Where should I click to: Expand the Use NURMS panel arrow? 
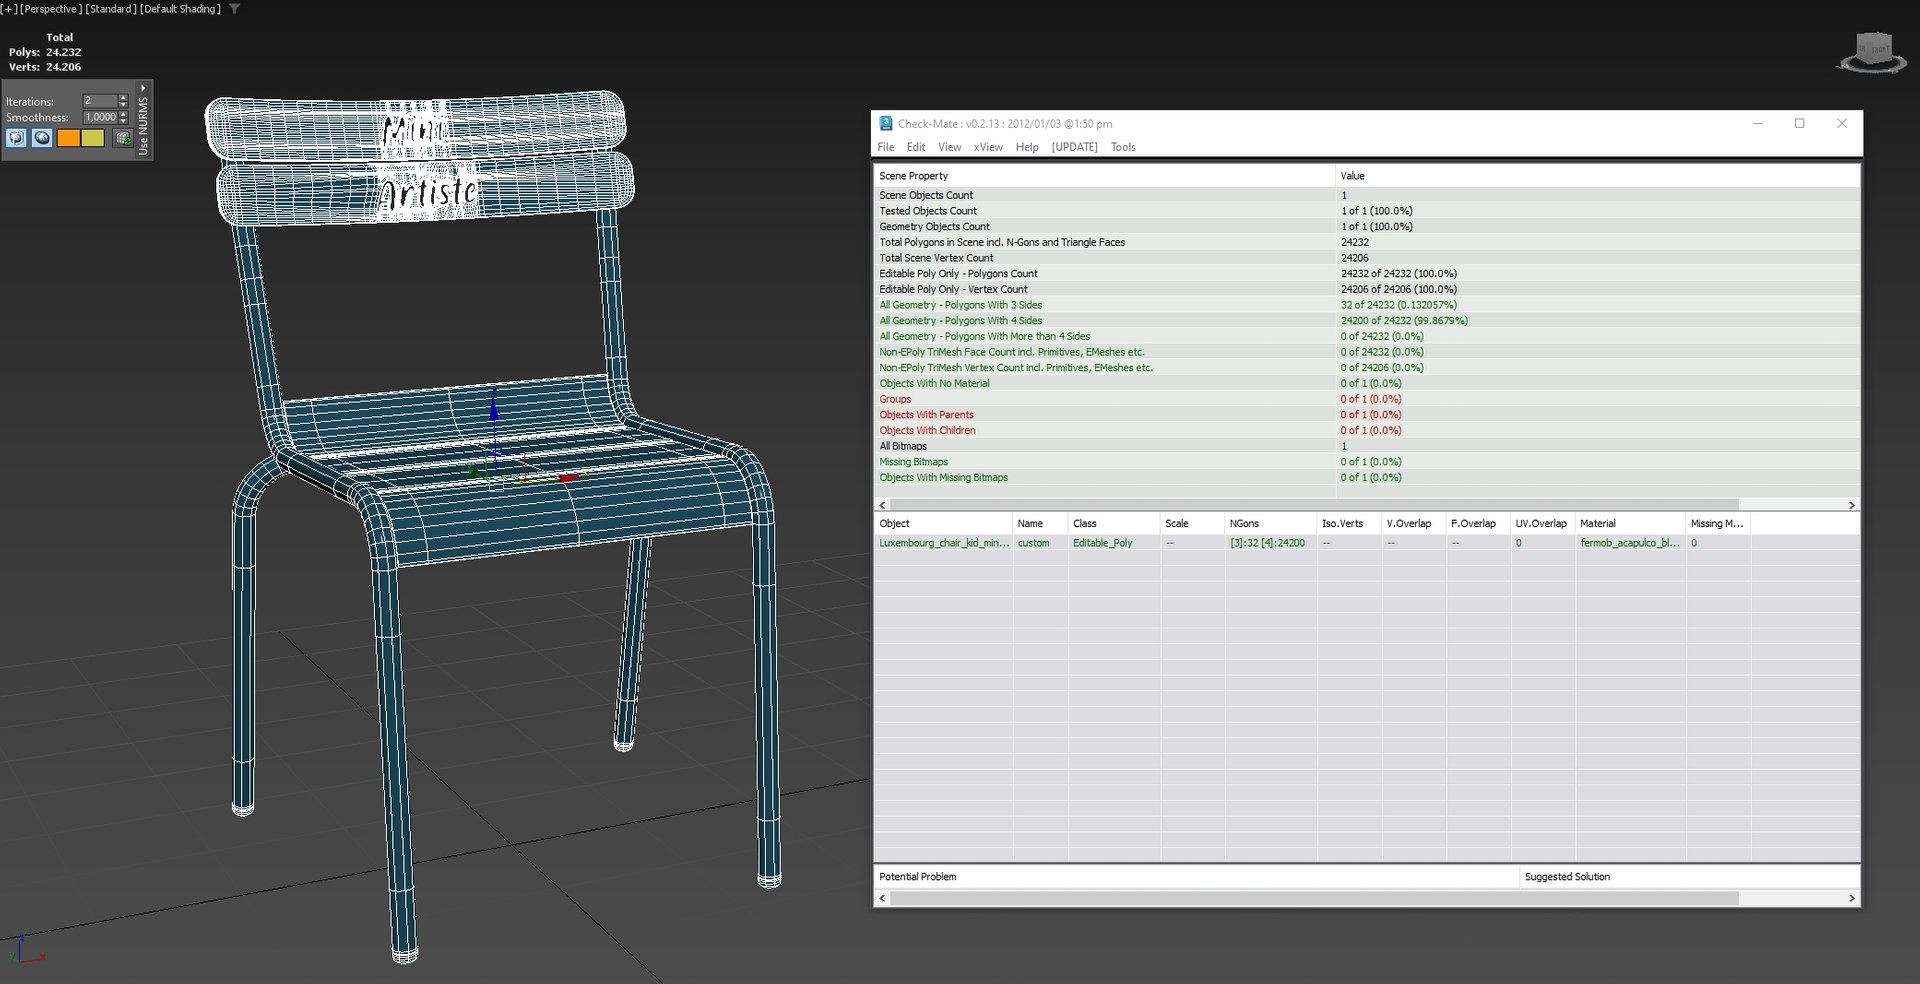(x=143, y=88)
